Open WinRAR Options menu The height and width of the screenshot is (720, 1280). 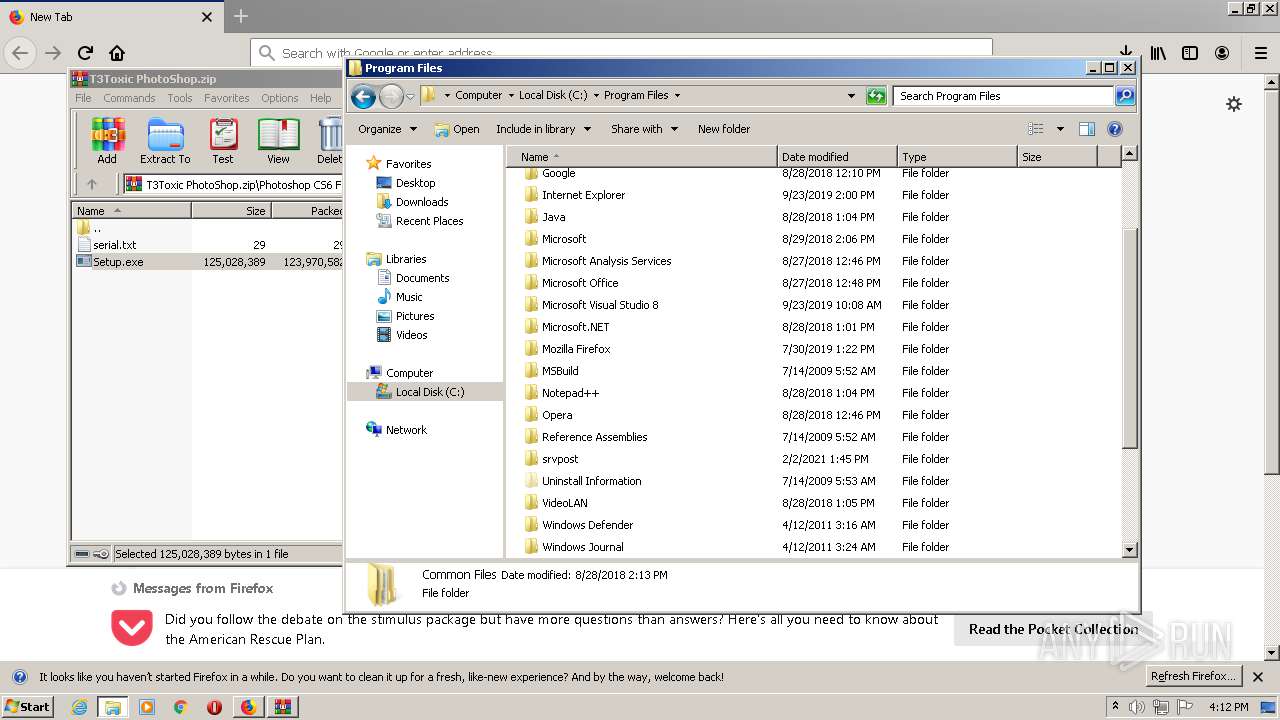(x=280, y=98)
